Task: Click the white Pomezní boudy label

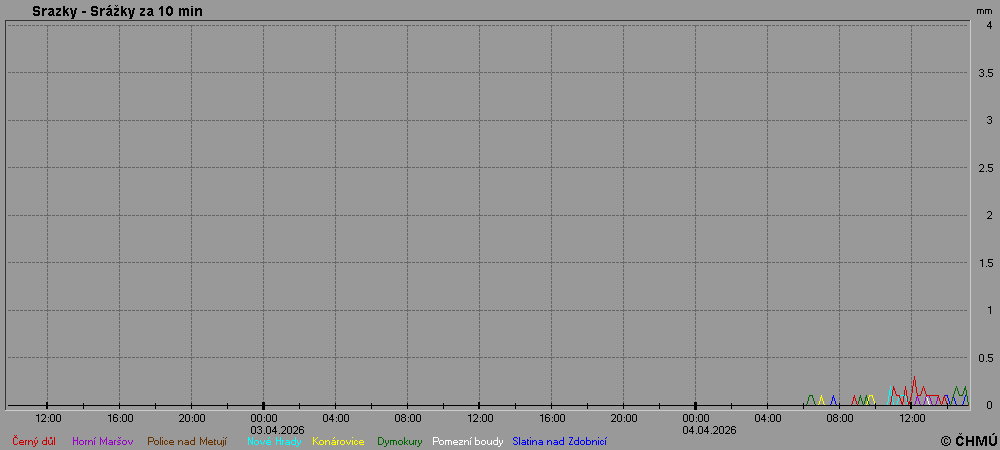Action: (468, 441)
